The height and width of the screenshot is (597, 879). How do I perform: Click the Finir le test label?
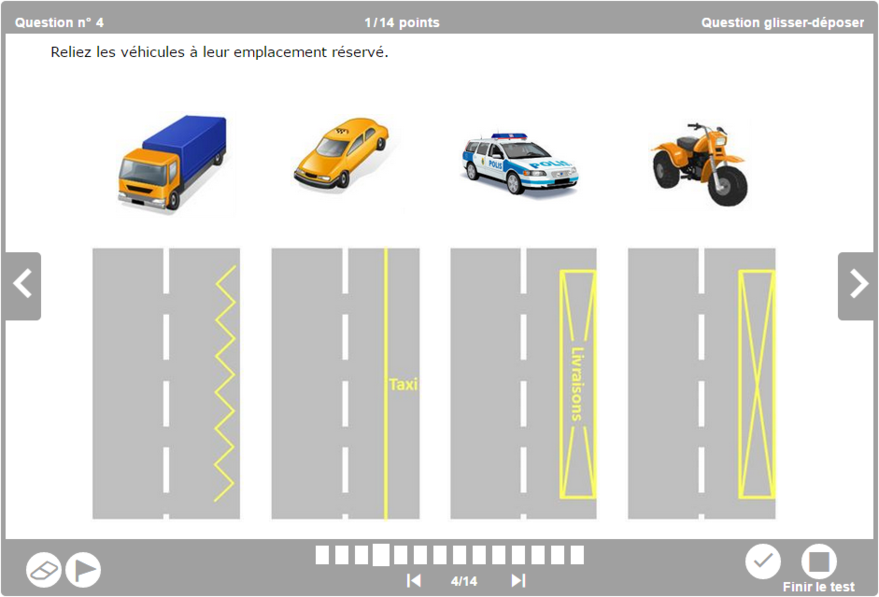pos(818,587)
